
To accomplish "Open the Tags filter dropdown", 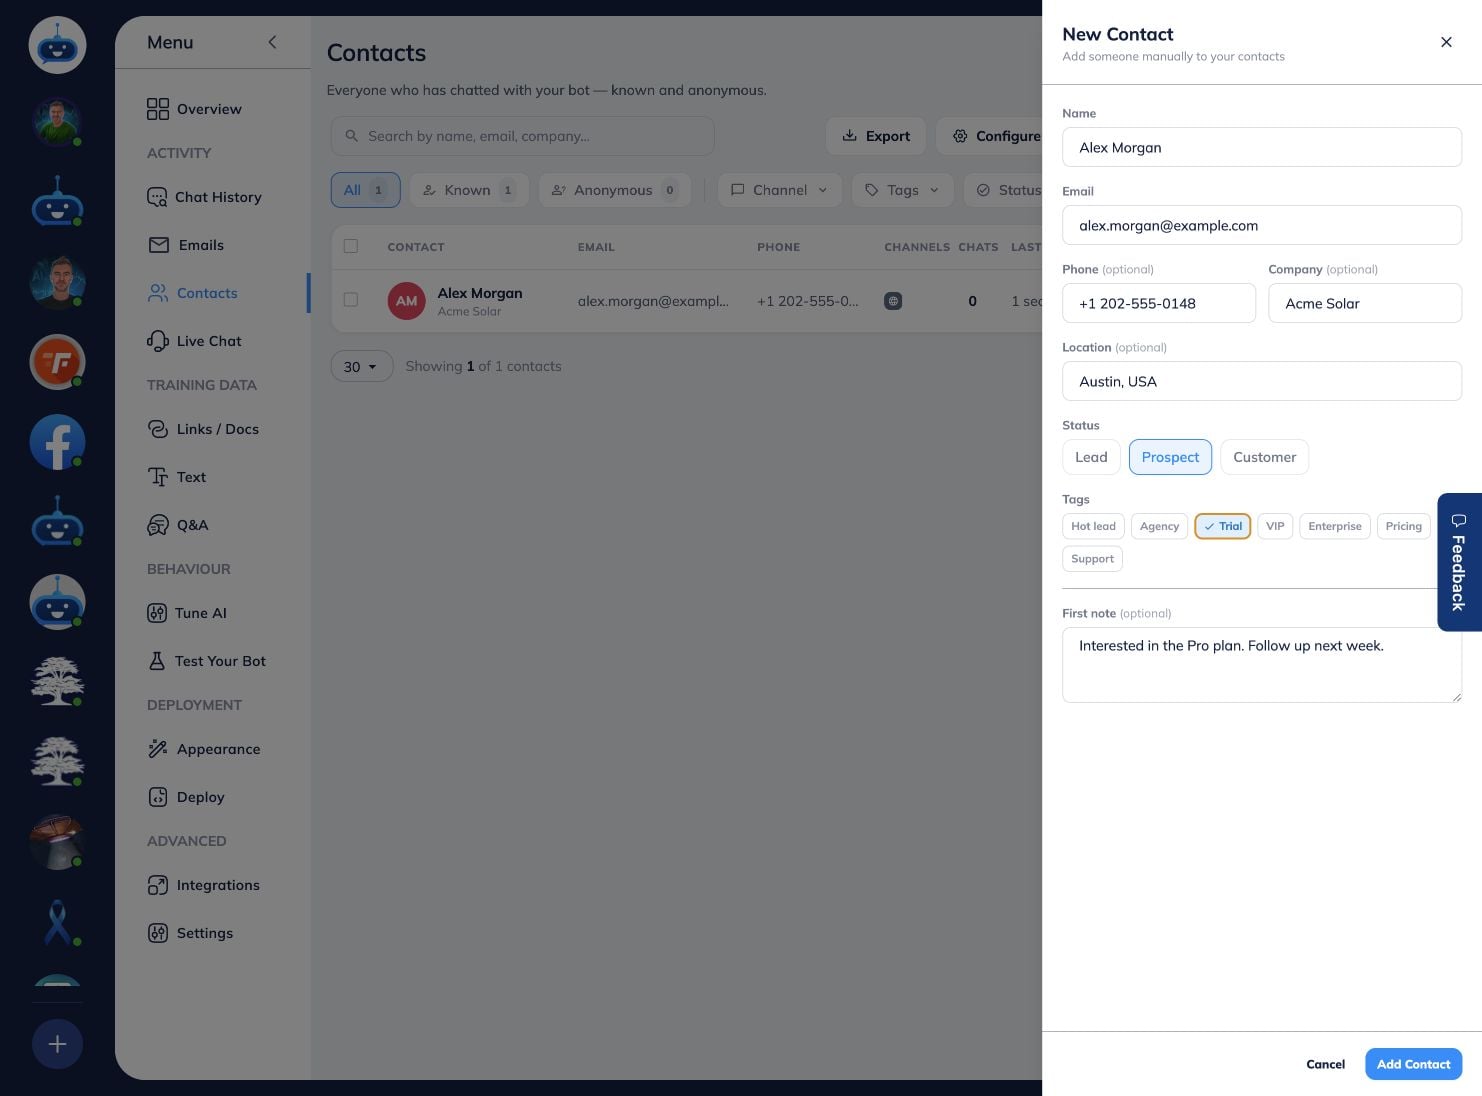I will [x=902, y=190].
